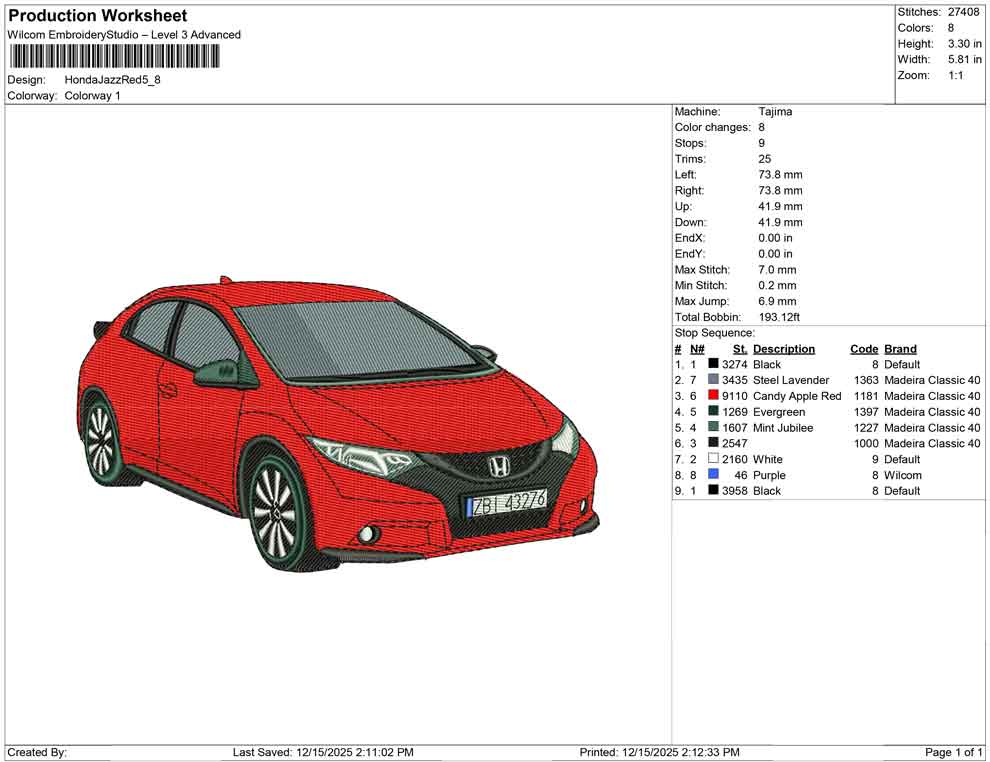Click the White thread chip in stop 7
This screenshot has width=990, height=762.
click(713, 459)
